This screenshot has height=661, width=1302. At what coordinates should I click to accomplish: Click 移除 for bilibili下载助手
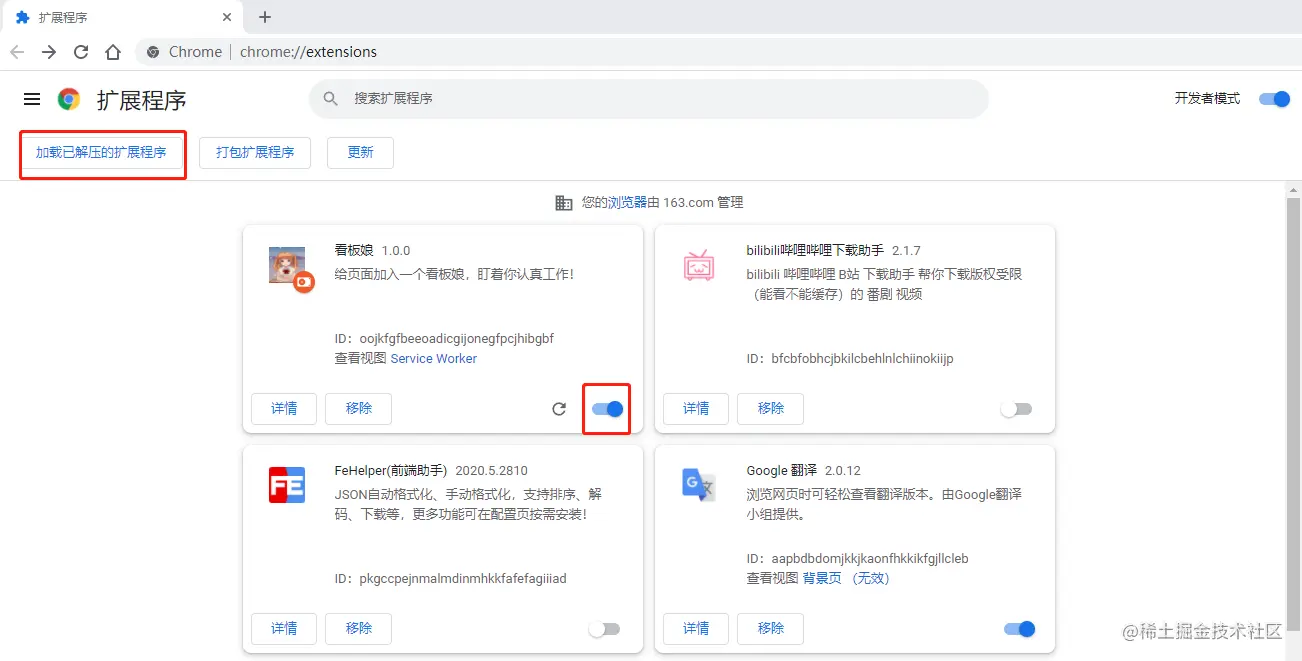(x=771, y=409)
